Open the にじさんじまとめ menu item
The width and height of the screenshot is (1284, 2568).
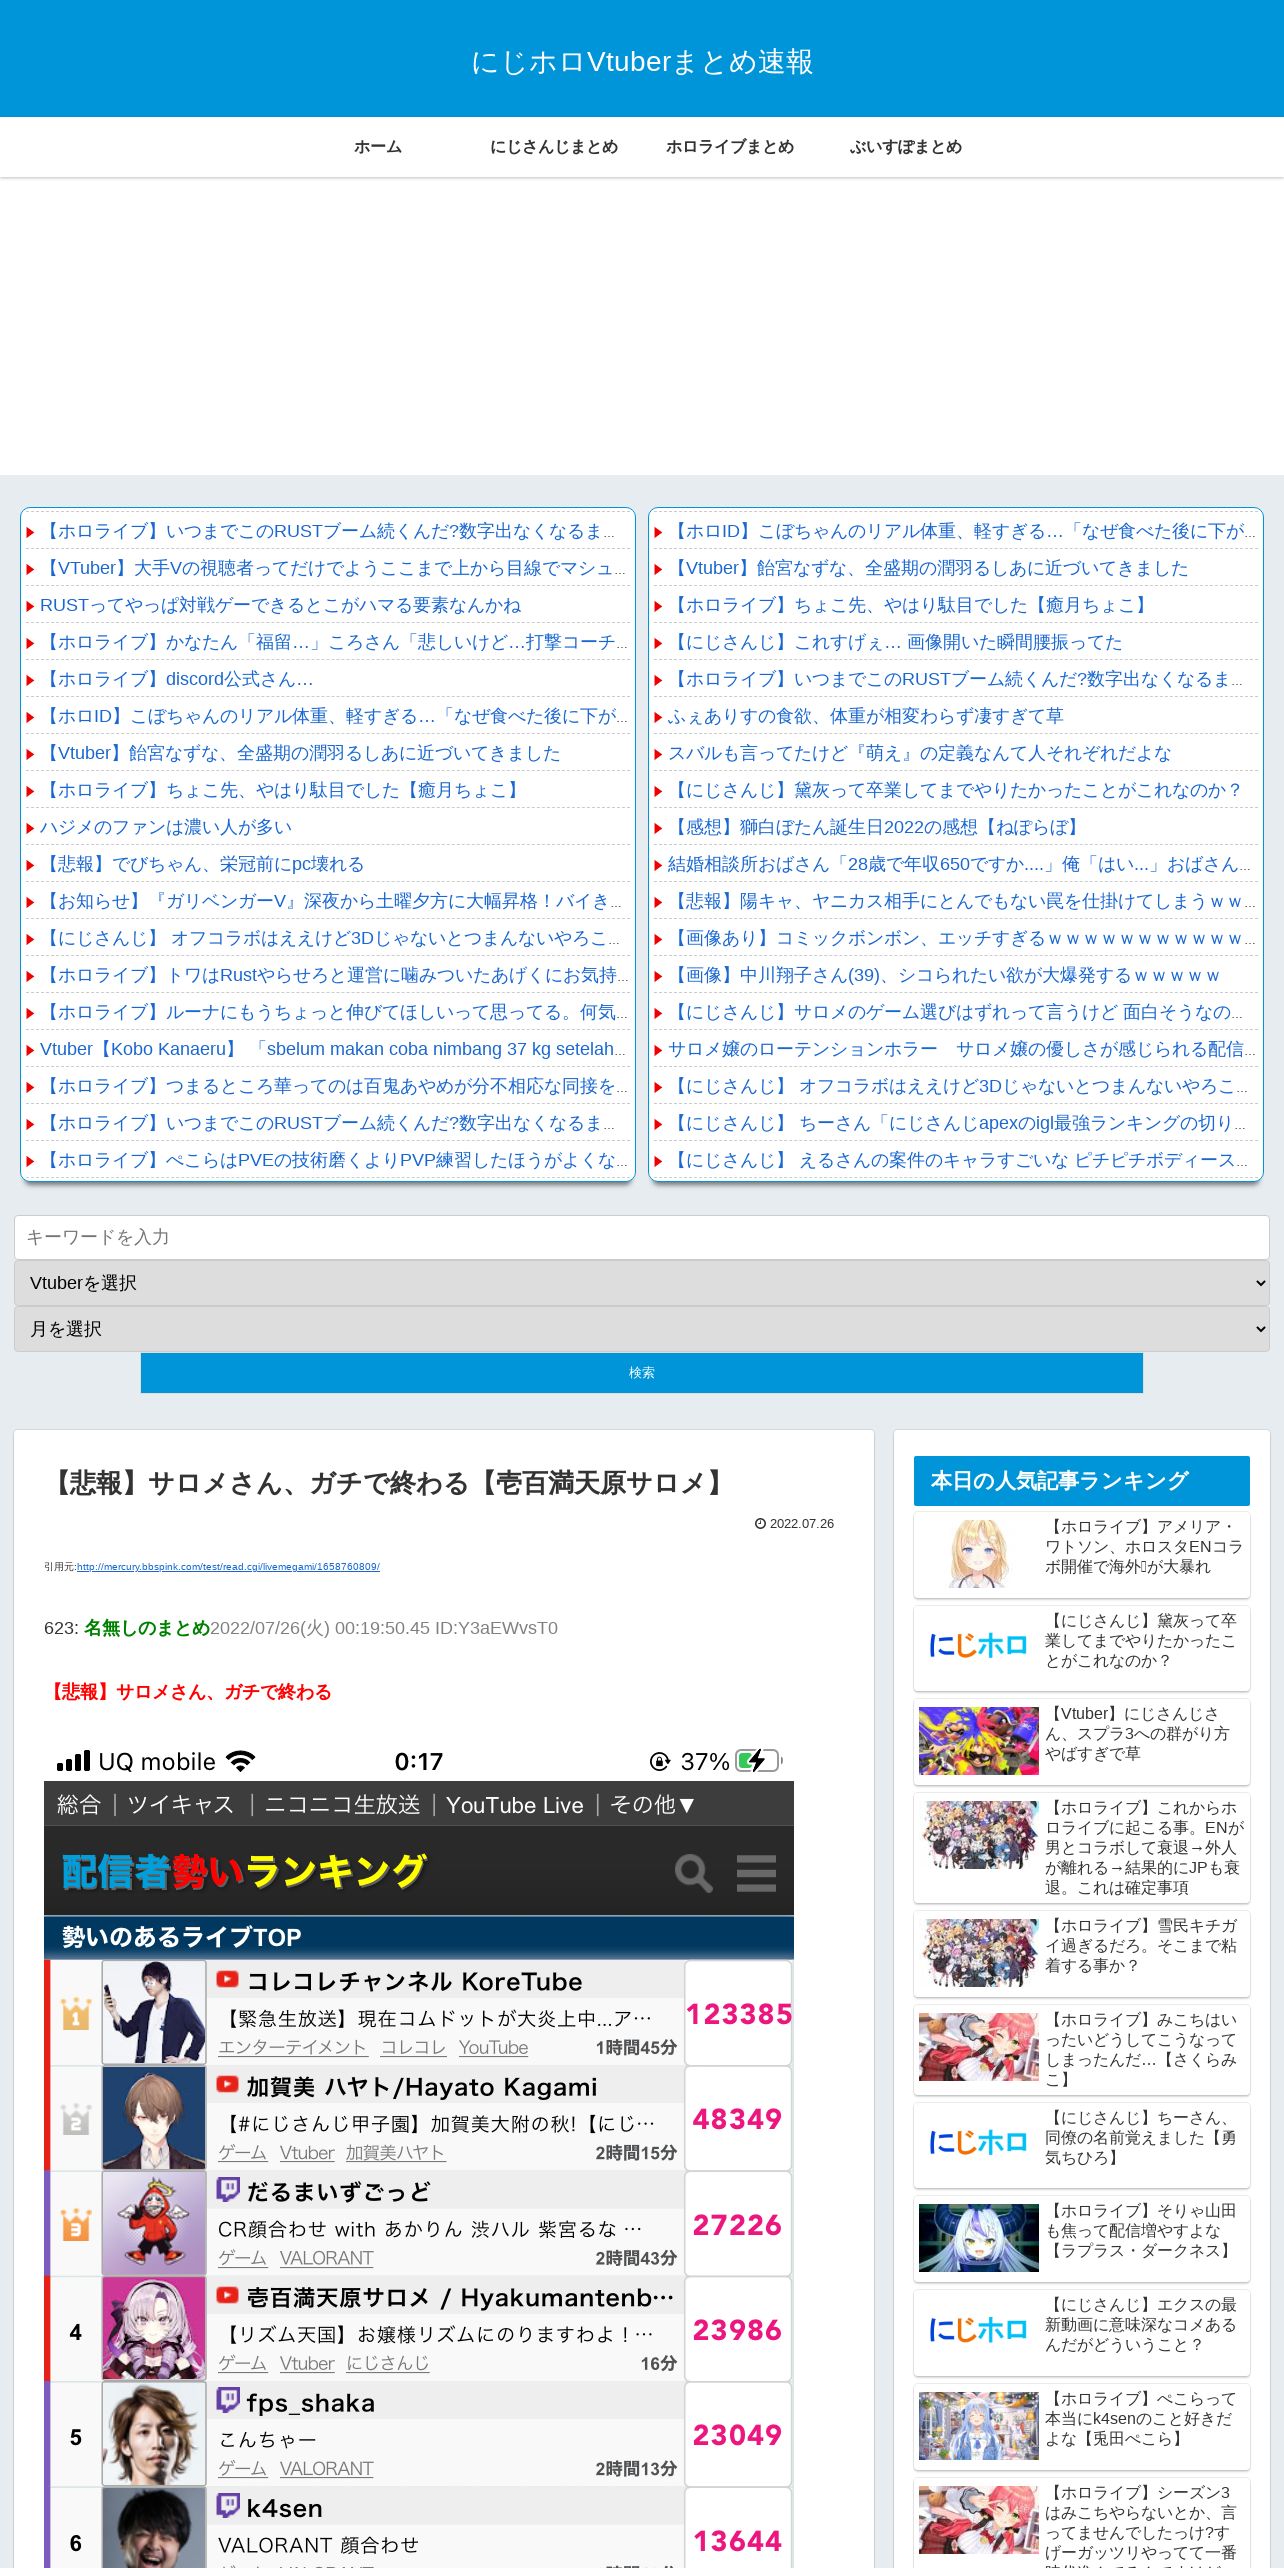point(554,147)
